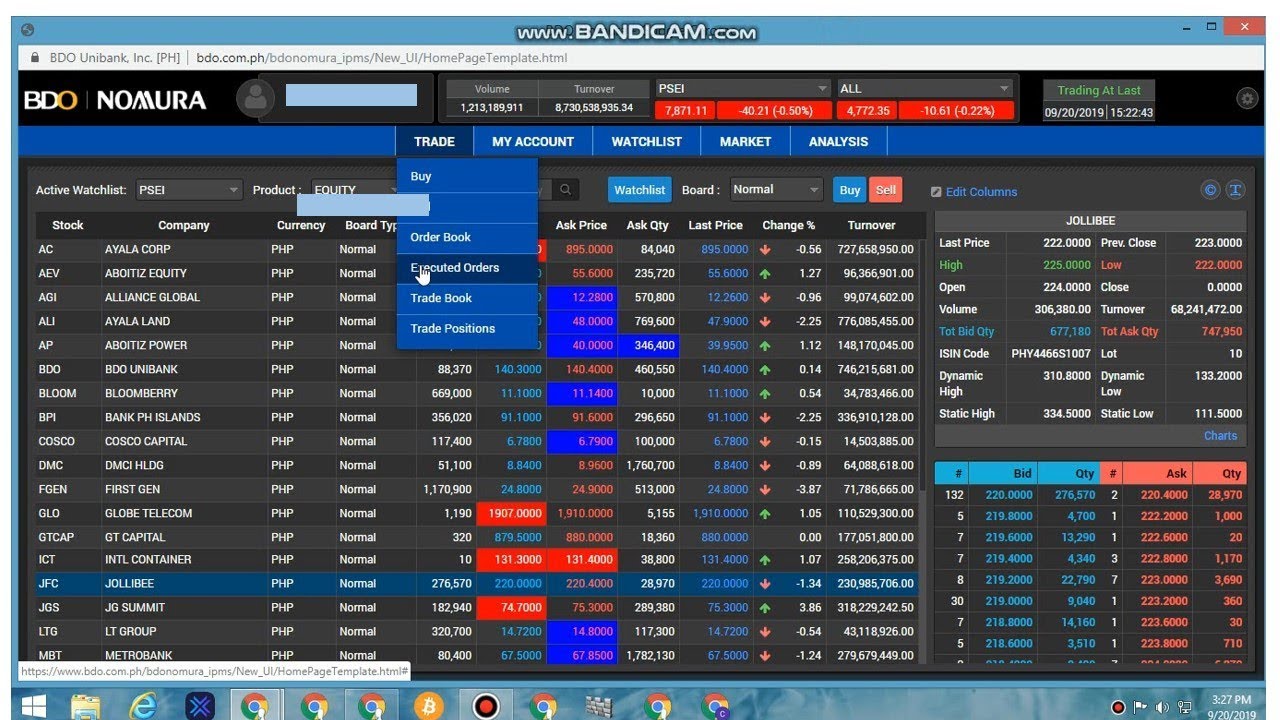Open the Board Normal dropdown
1280x720 pixels.
(x=775, y=189)
